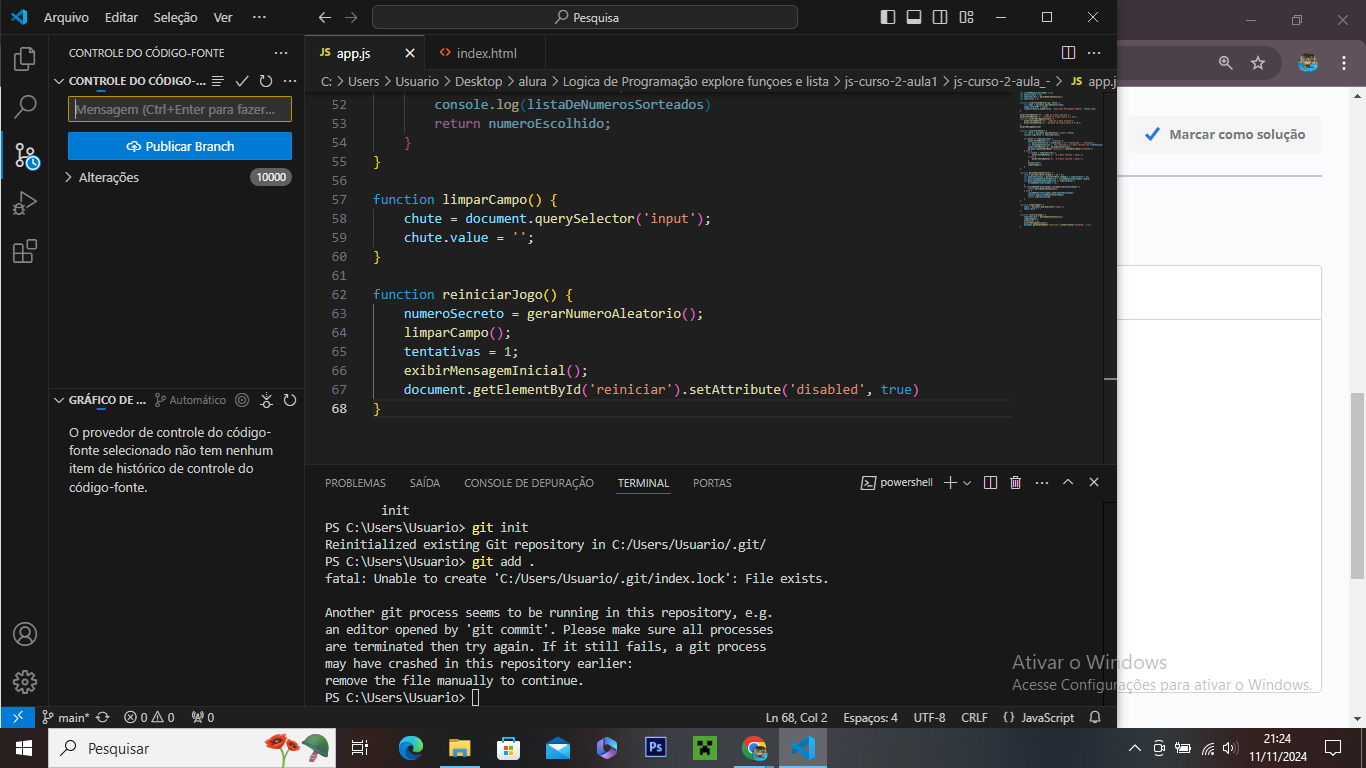Go back with the navigation arrow
The height and width of the screenshot is (768, 1366).
pos(324,17)
